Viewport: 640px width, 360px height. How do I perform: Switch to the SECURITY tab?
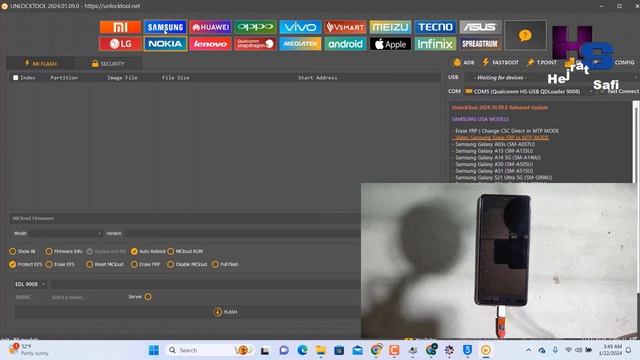coord(108,63)
